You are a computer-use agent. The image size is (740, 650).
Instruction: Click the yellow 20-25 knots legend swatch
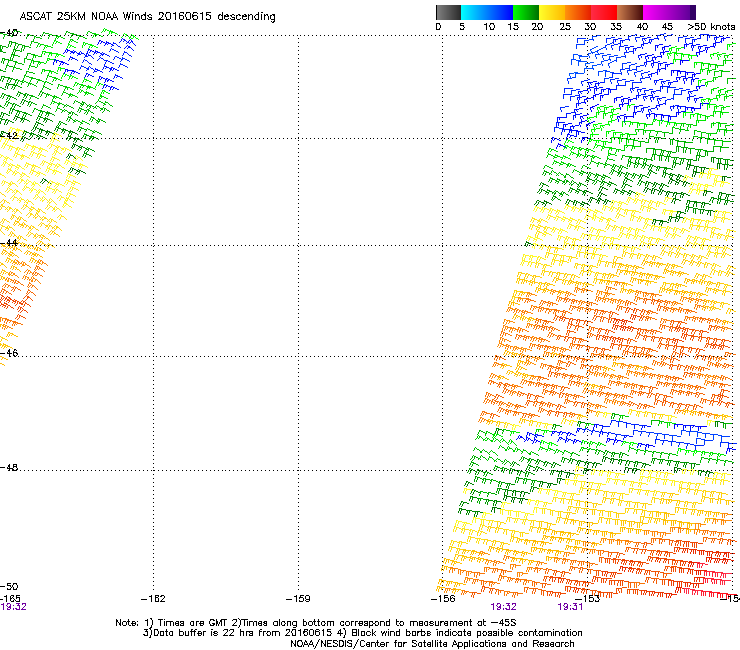click(552, 12)
